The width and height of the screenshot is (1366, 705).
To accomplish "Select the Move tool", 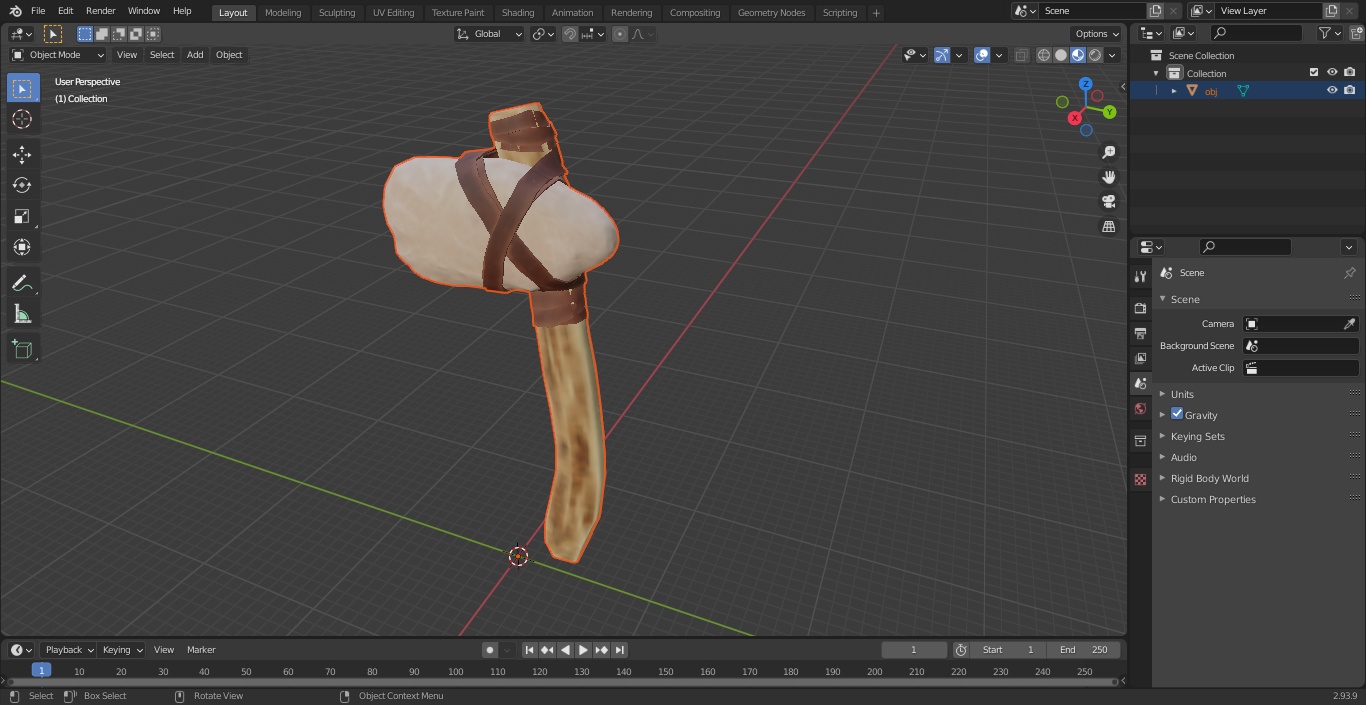I will [x=22, y=154].
